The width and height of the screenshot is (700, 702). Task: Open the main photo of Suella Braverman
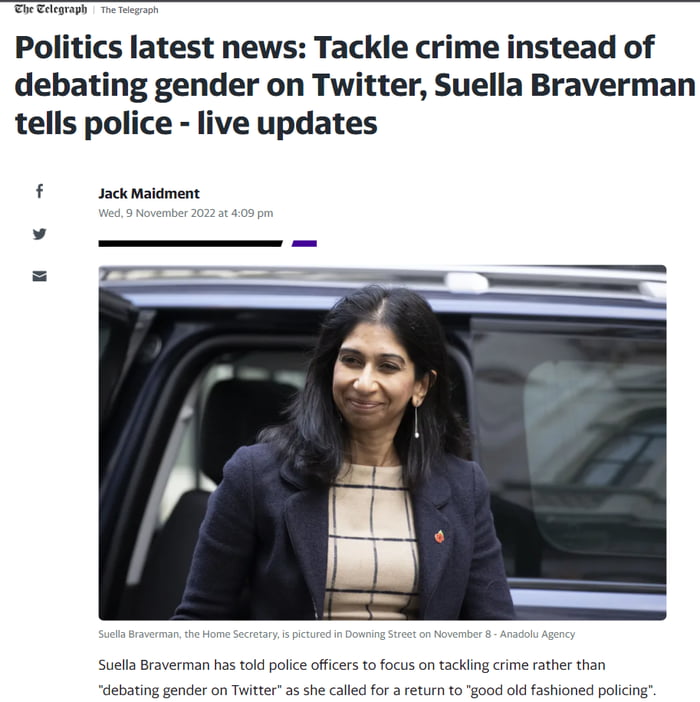(x=382, y=443)
